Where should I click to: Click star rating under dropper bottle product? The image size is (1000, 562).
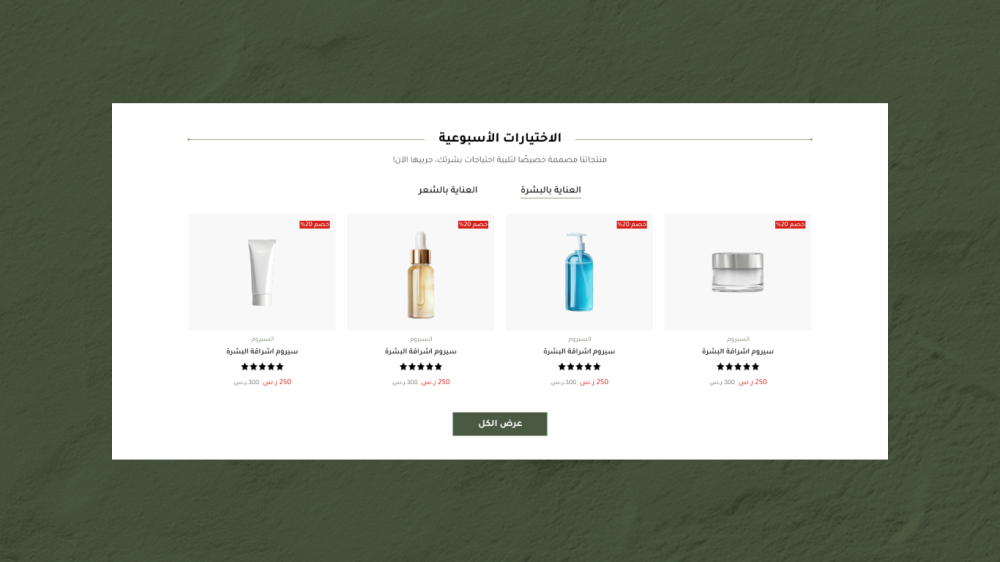[x=420, y=367]
